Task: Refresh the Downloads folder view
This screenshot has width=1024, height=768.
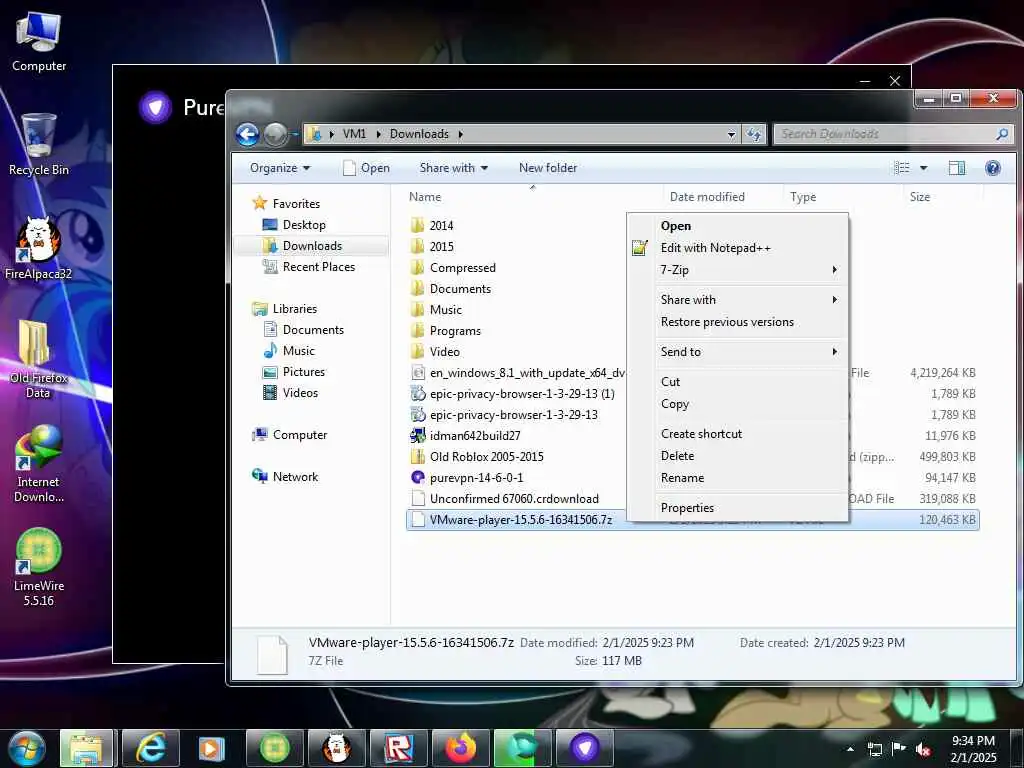Action: [x=754, y=134]
